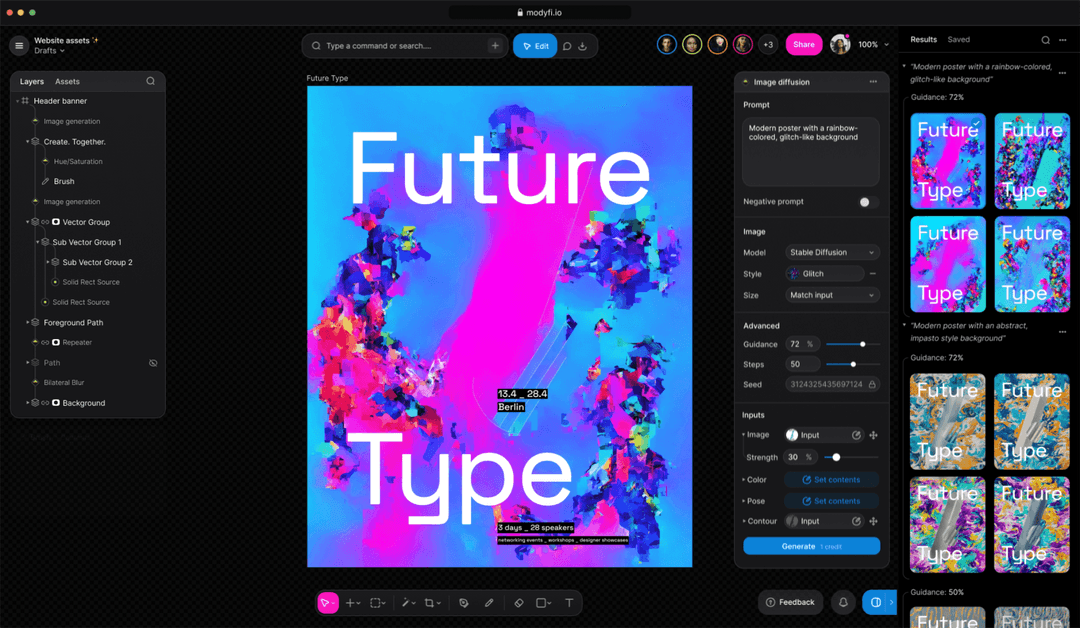Open the Saved results tab
1080x628 pixels.
point(958,40)
